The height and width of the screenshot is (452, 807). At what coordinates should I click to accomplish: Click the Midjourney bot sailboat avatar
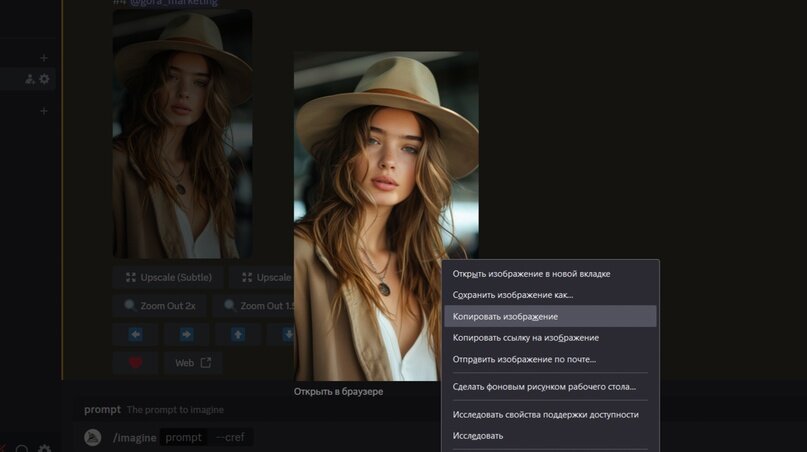pos(93,438)
